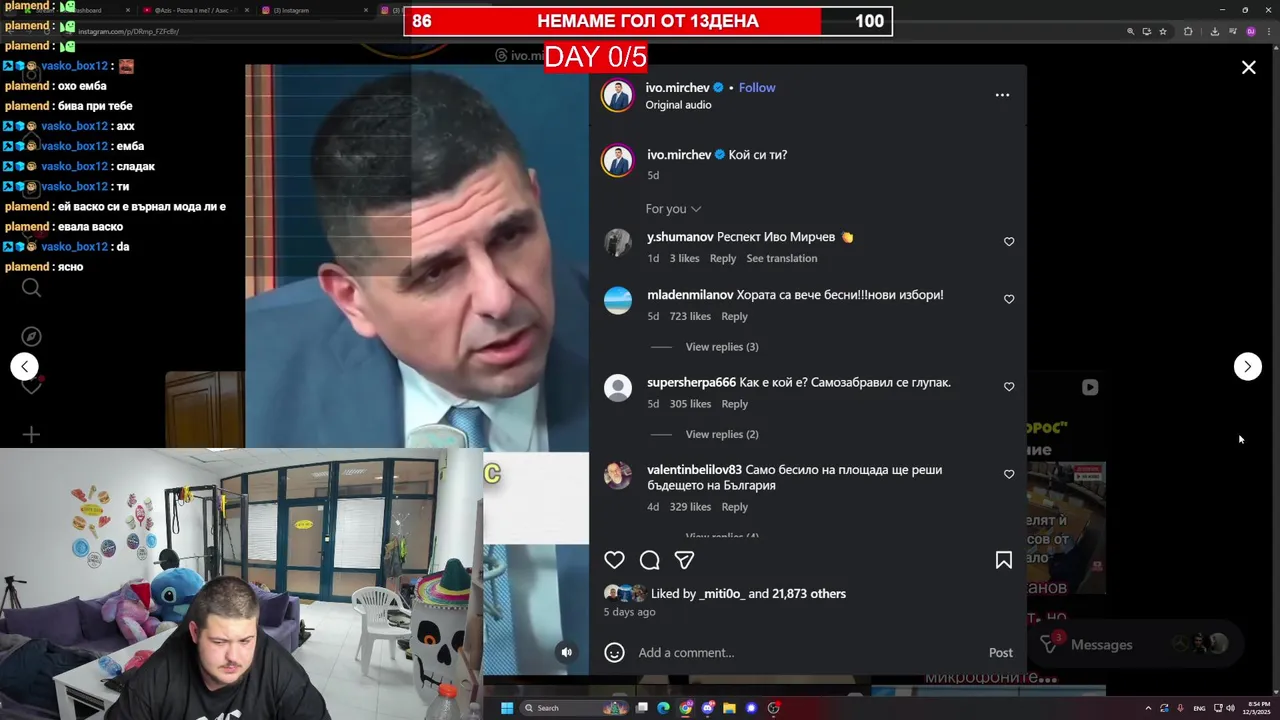Open y.shumanov's profile avatar
Viewport: 1280px width, 720px height.
[617, 243]
